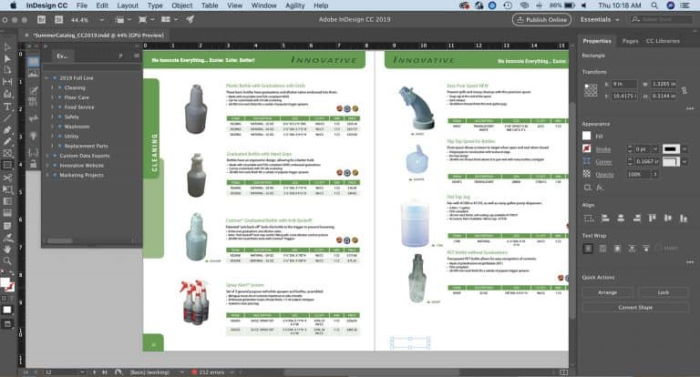The height and width of the screenshot is (377, 700).
Task: Click align horizontal centers icon
Action: click(x=621, y=218)
